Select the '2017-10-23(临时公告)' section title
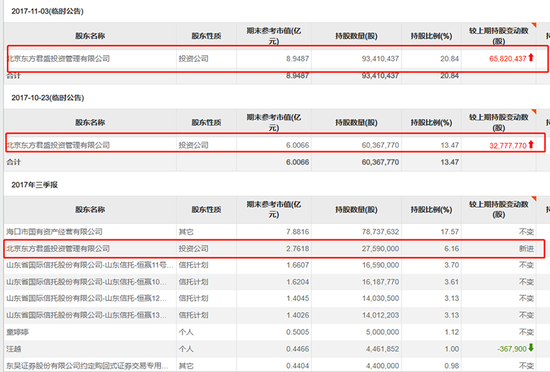 point(48,98)
